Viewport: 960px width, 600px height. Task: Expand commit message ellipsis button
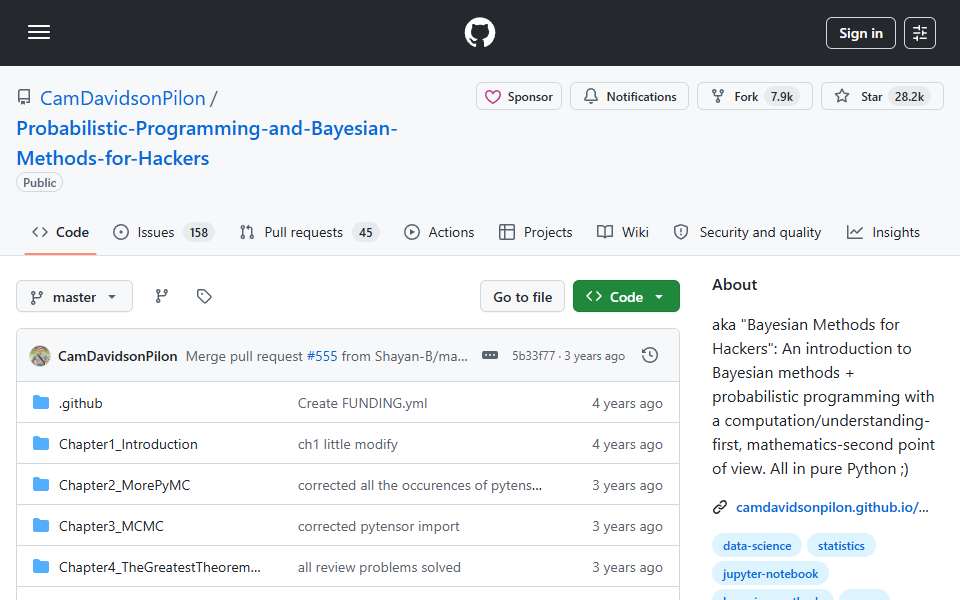pyautogui.click(x=490, y=356)
